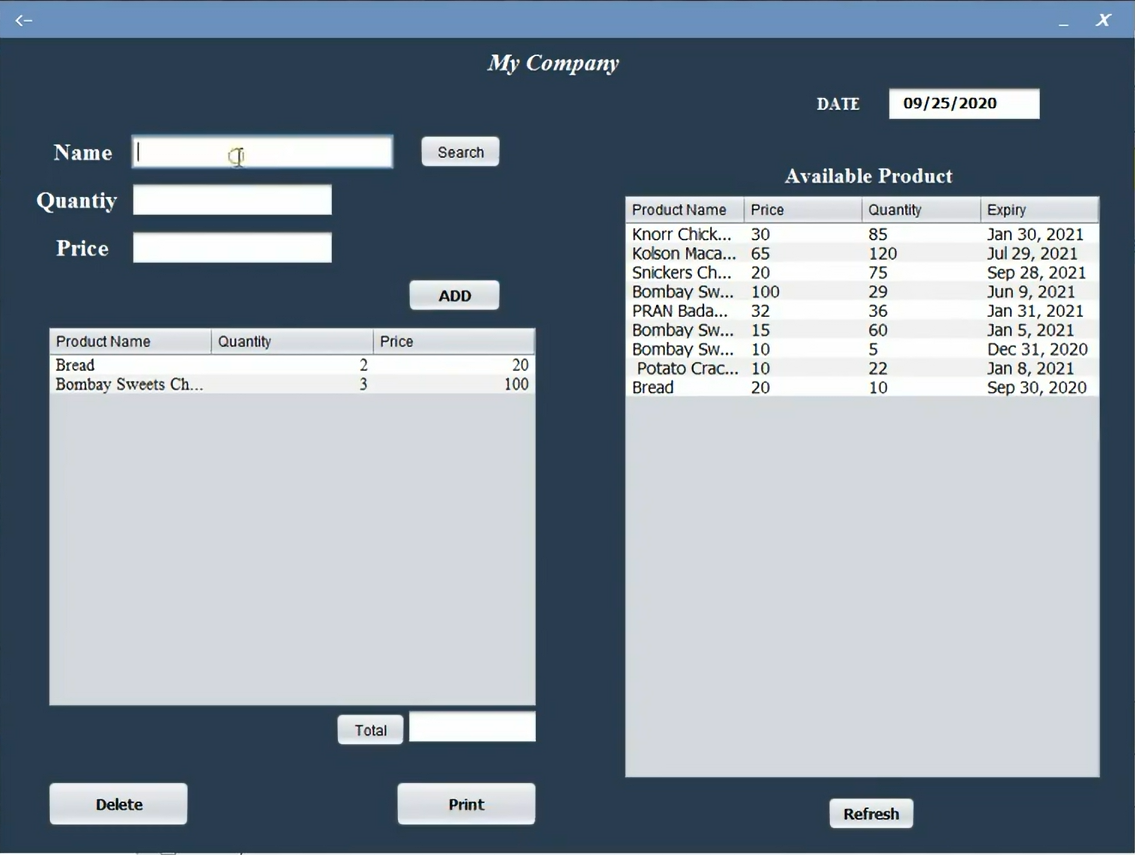Click the cart table Product Name header
Viewport: 1135px width, 855px height.
point(131,342)
